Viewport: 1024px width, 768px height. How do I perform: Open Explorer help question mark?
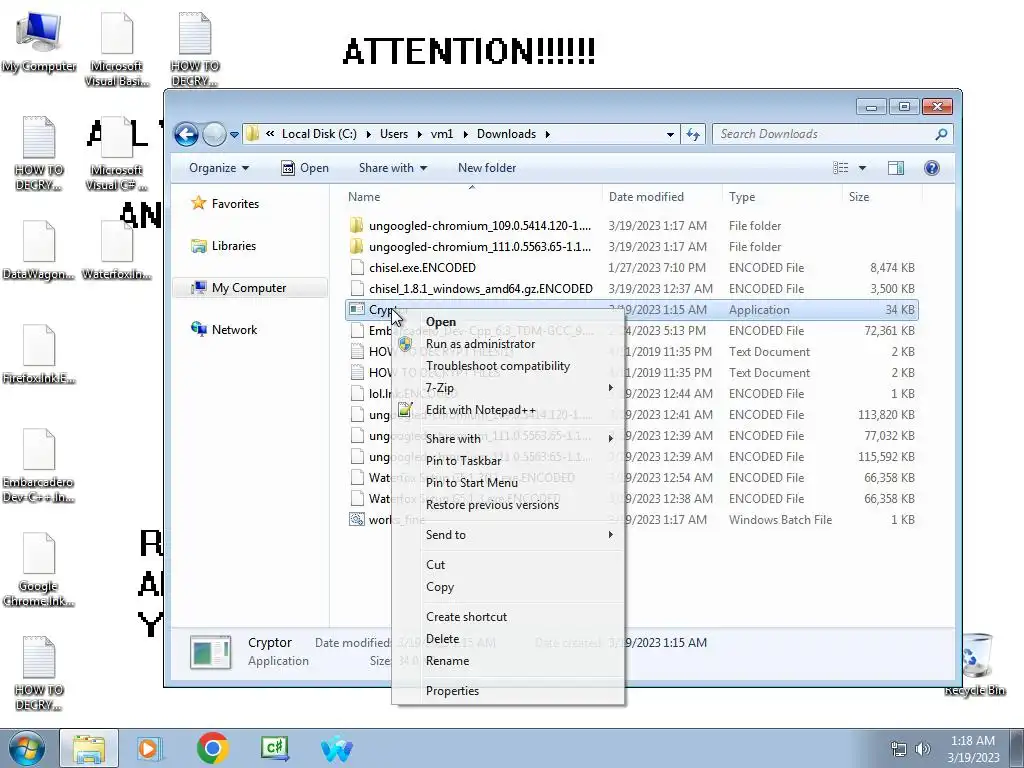pyautogui.click(x=932, y=168)
